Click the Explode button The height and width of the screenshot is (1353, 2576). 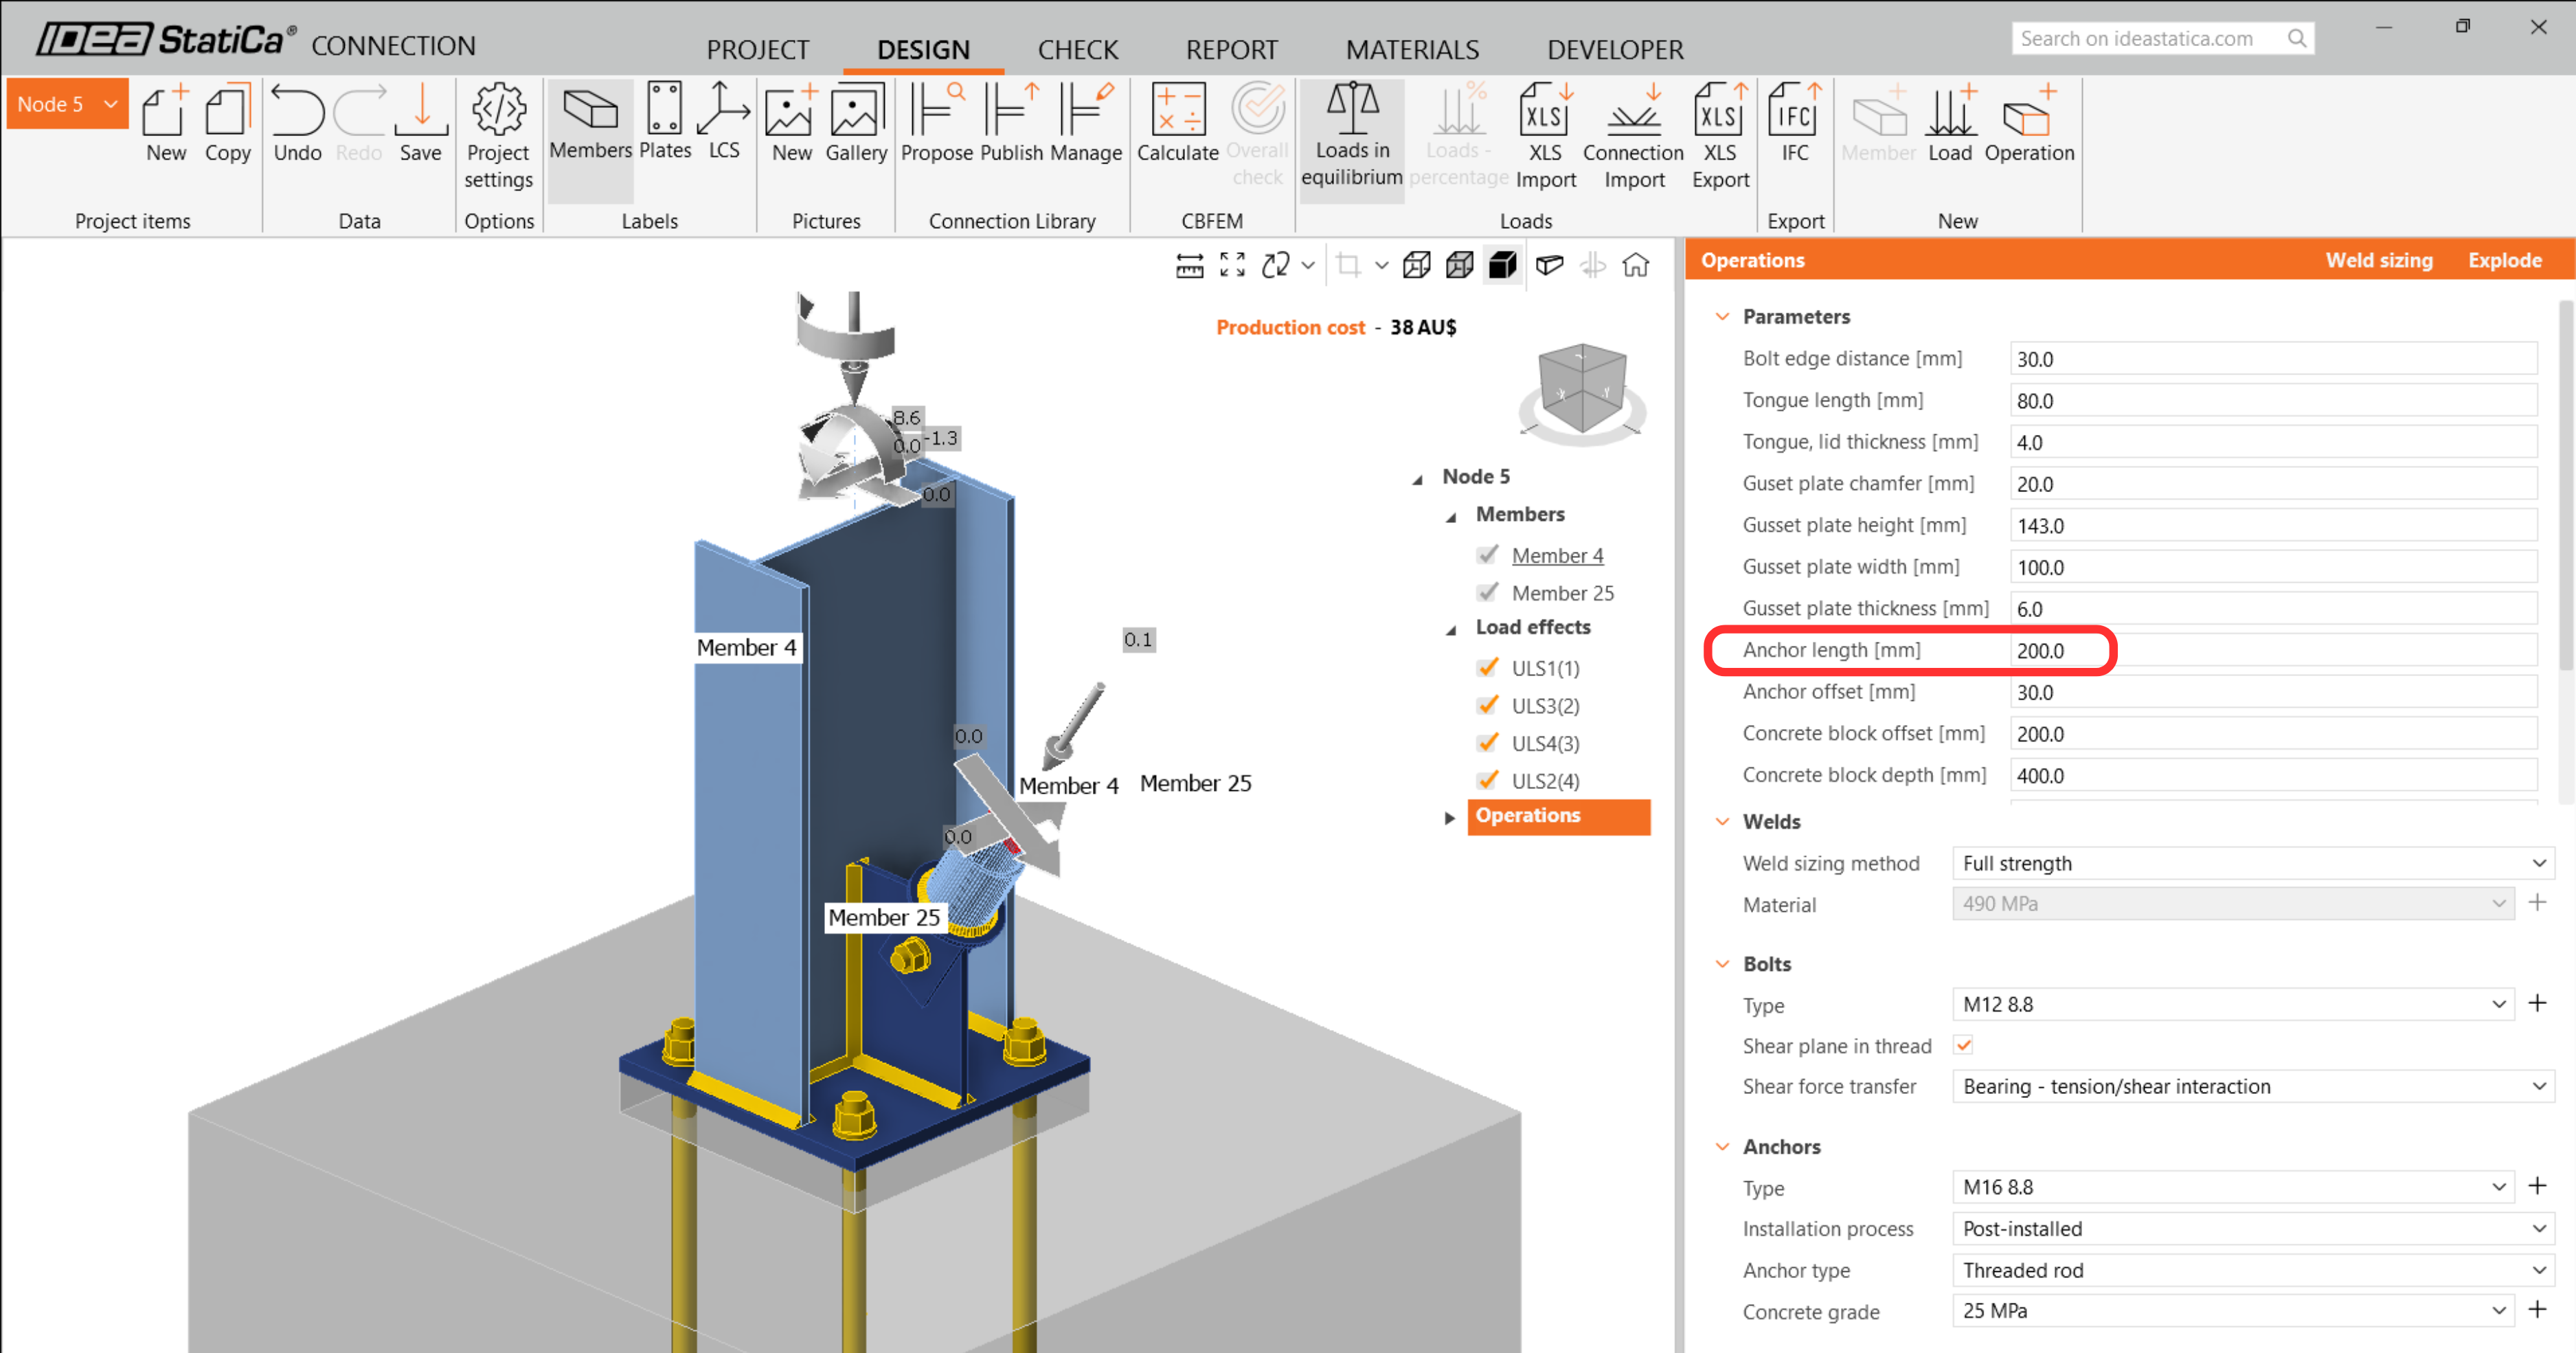click(x=2504, y=259)
